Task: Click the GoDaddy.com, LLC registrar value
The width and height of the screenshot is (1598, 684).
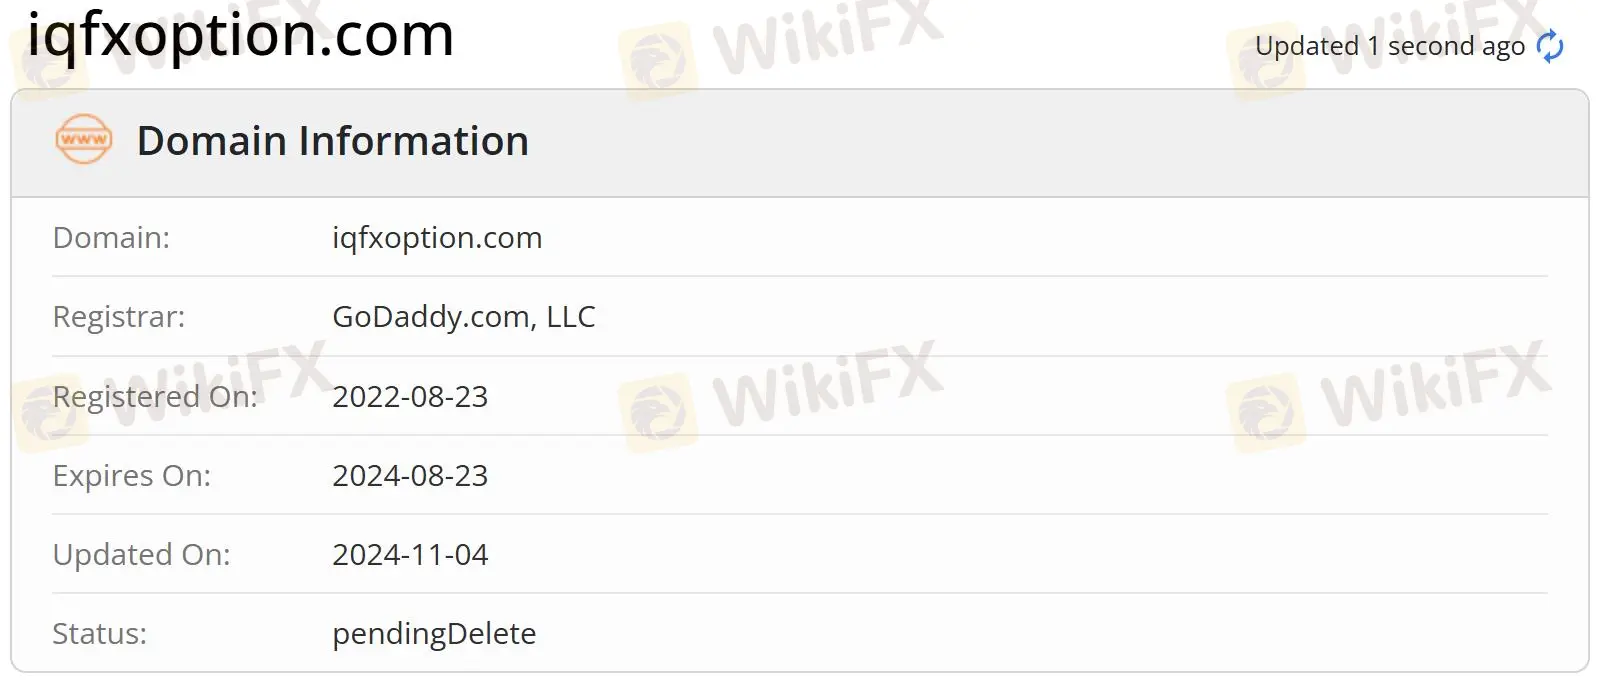Action: pos(464,316)
